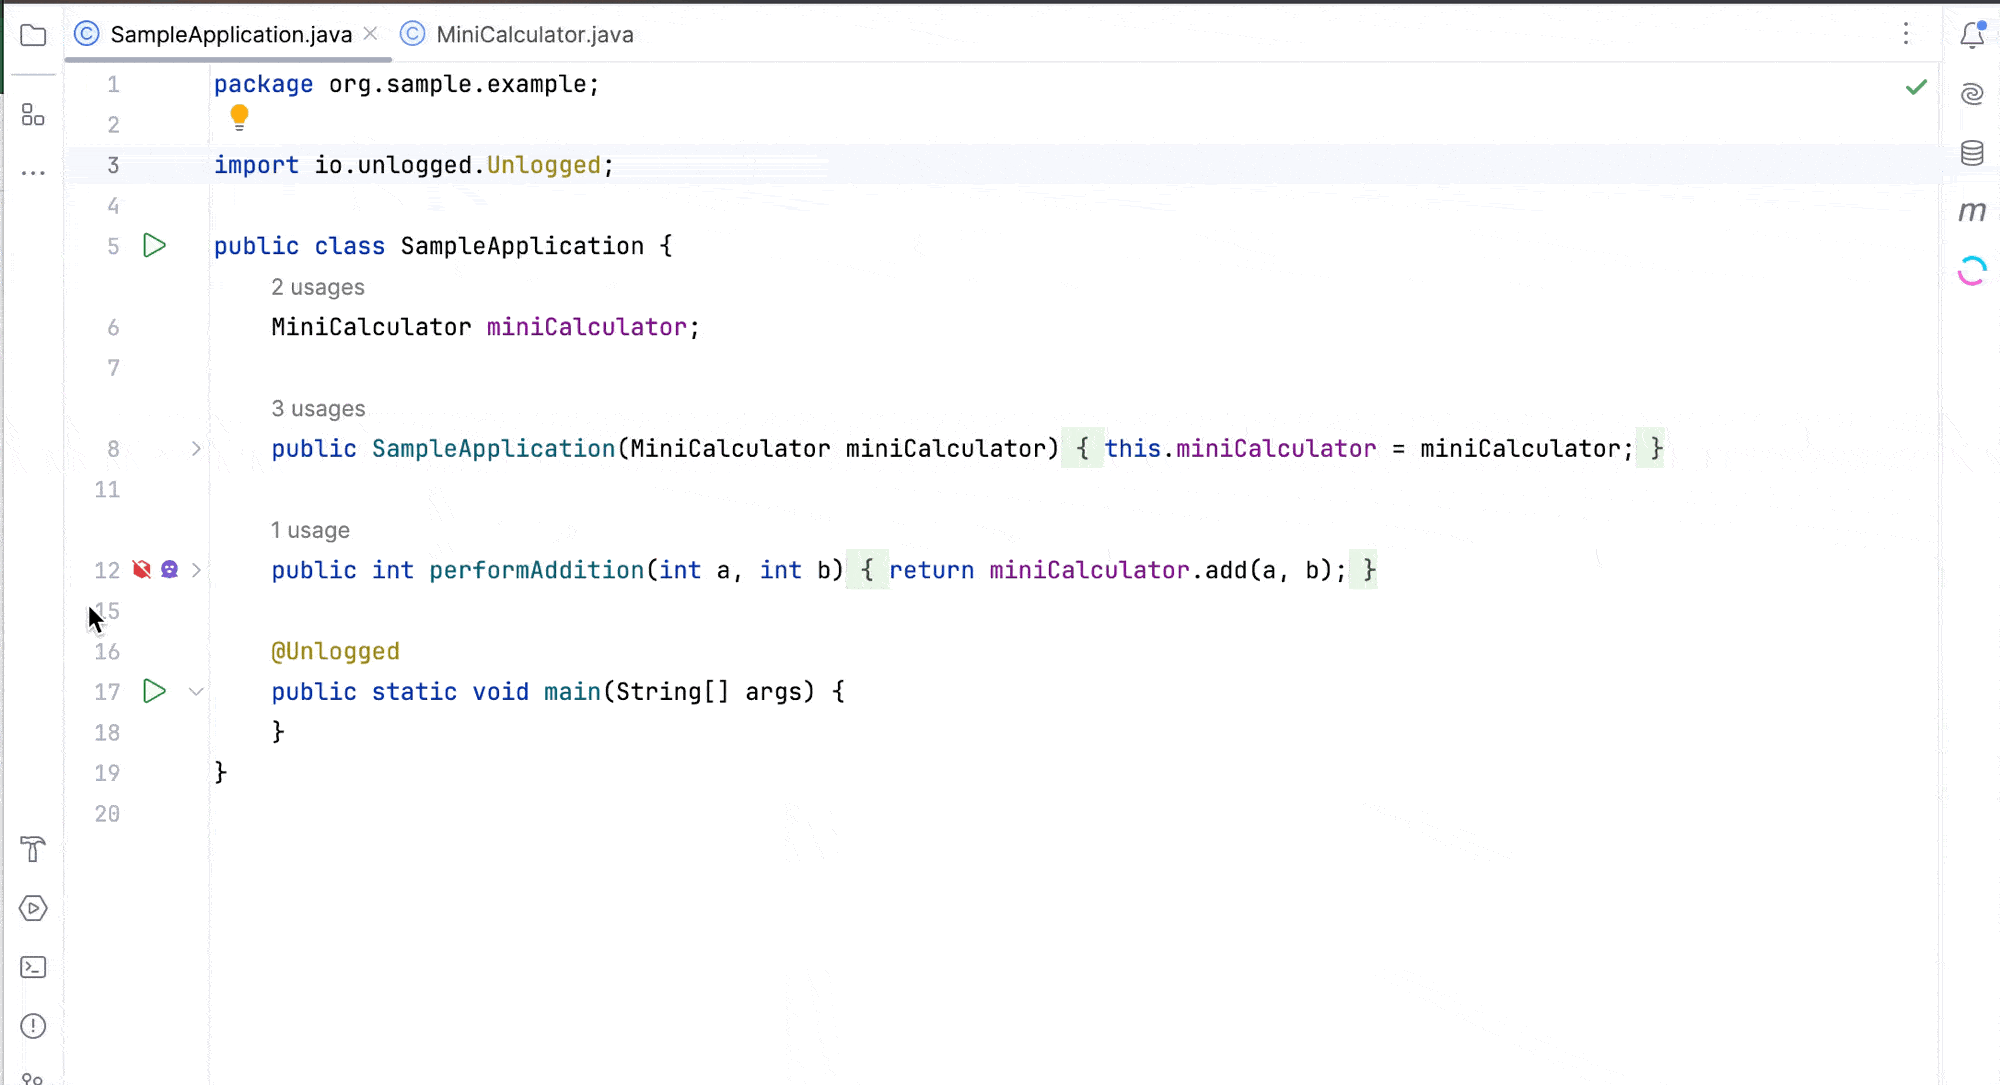Expand the folded code on line 8
The width and height of the screenshot is (2000, 1085).
196,449
